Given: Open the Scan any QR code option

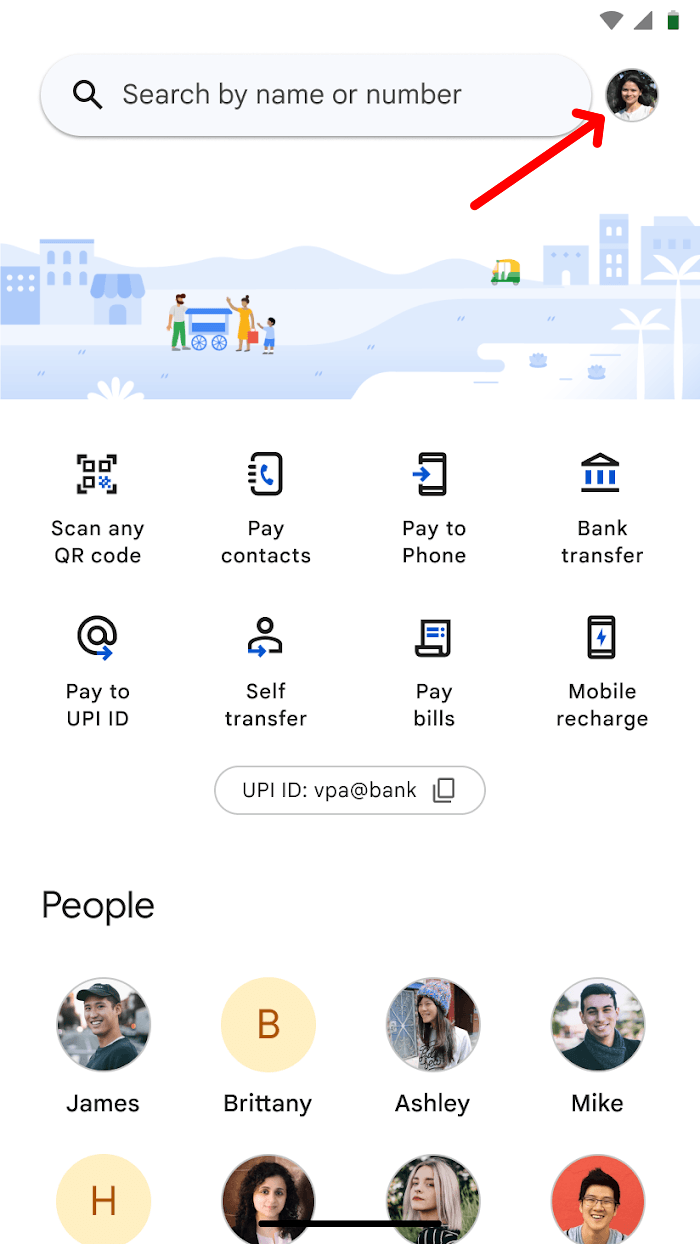Looking at the screenshot, I should tap(97, 473).
